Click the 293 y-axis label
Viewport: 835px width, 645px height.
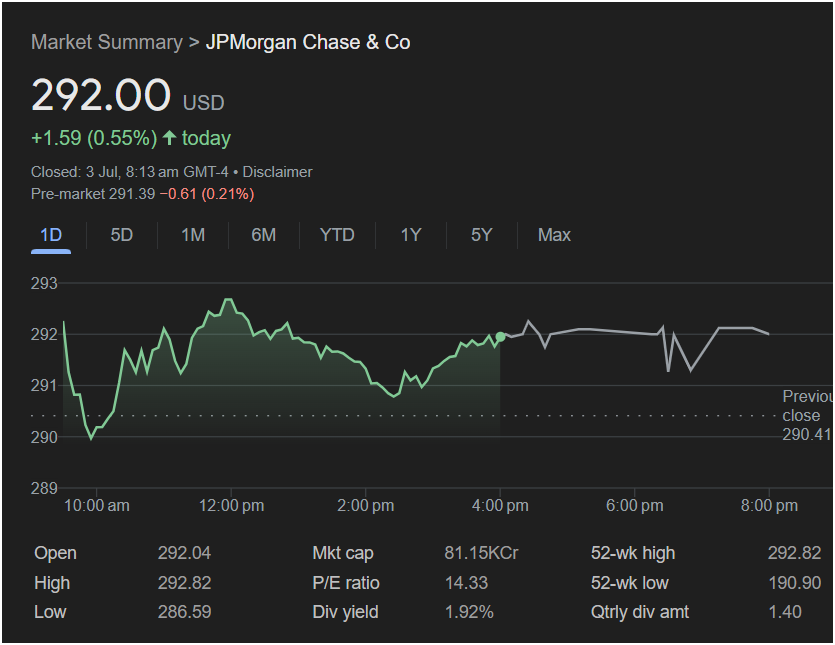point(44,283)
